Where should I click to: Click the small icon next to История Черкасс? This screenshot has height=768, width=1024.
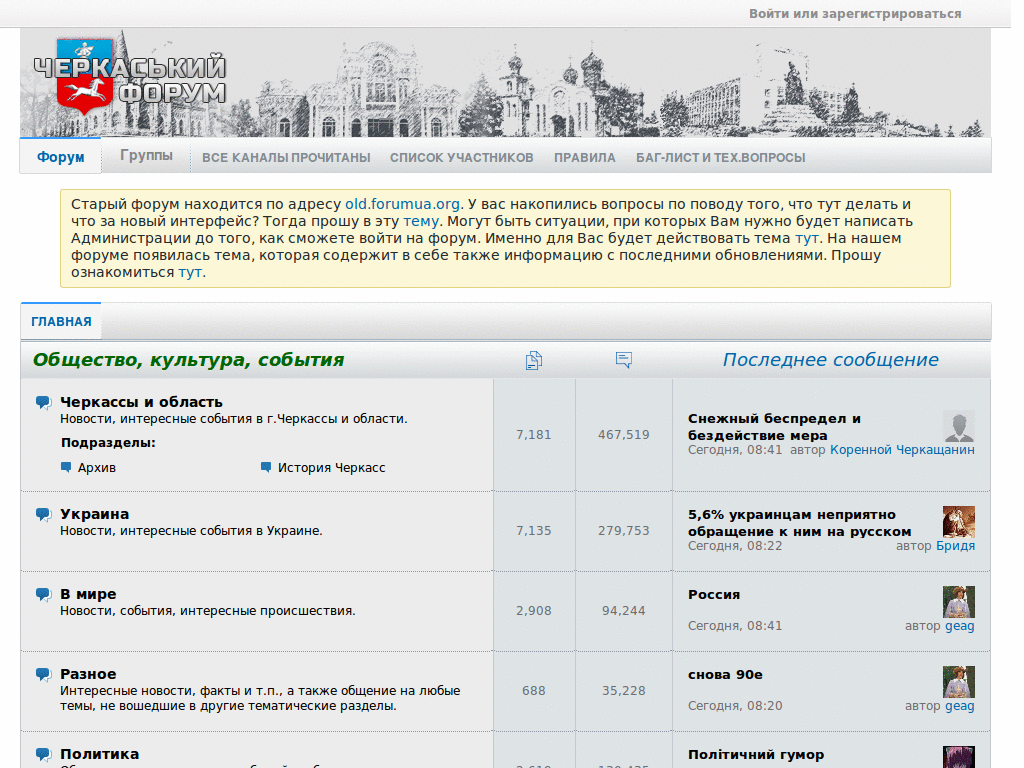[x=266, y=467]
